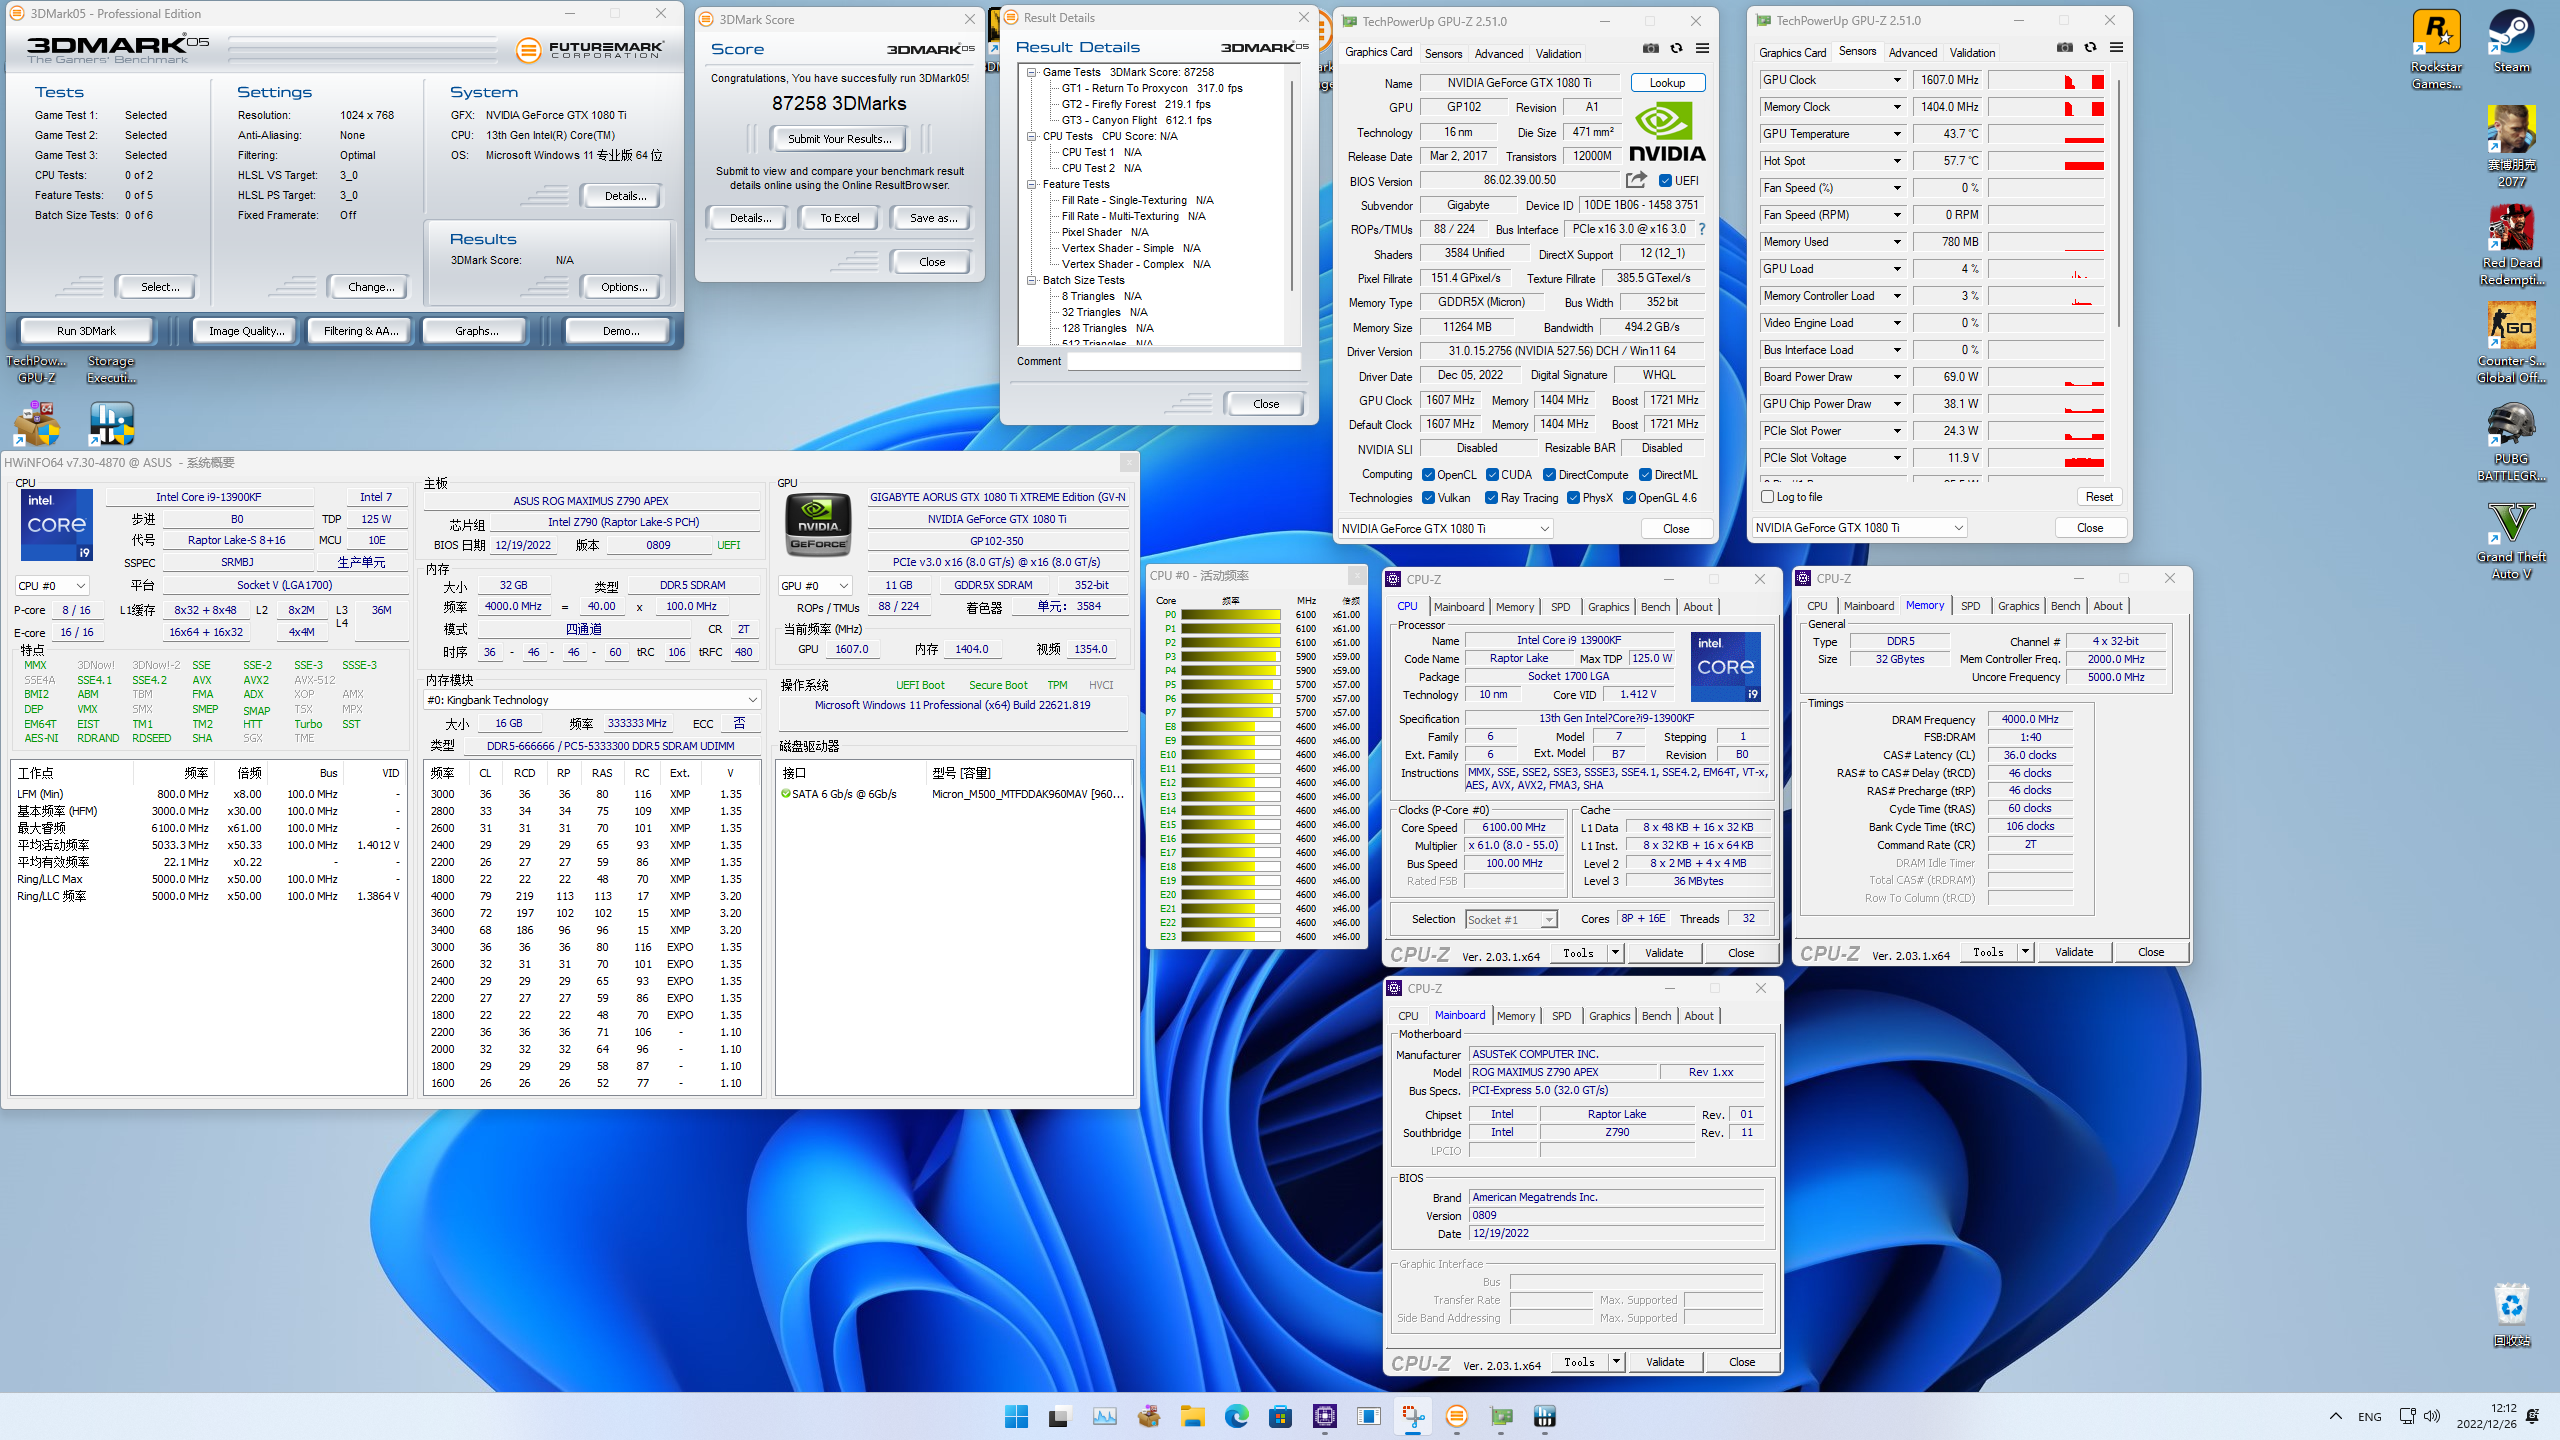The width and height of the screenshot is (2560, 1440).
Task: Open the Counter-Strike Global Offensive desktop icon
Action: coord(2511,343)
